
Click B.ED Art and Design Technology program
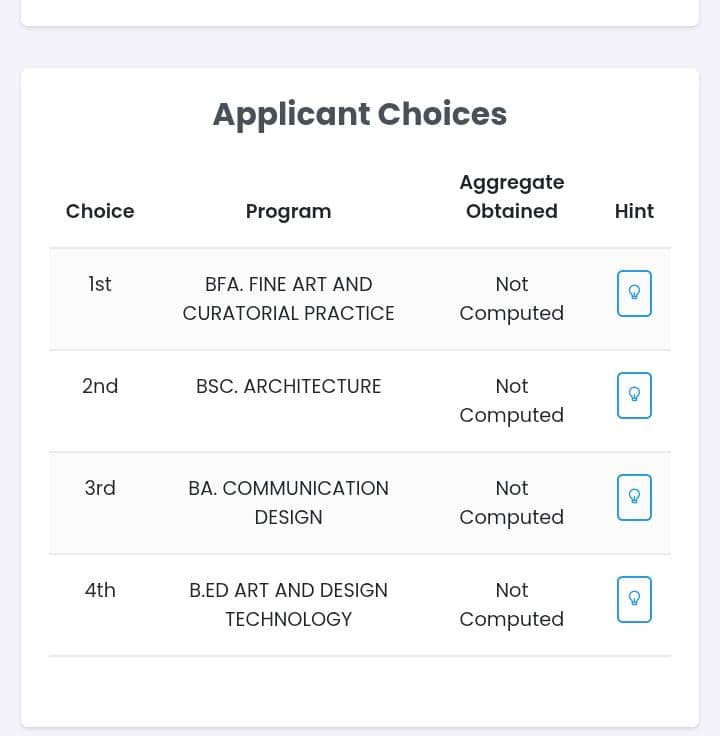289,605
